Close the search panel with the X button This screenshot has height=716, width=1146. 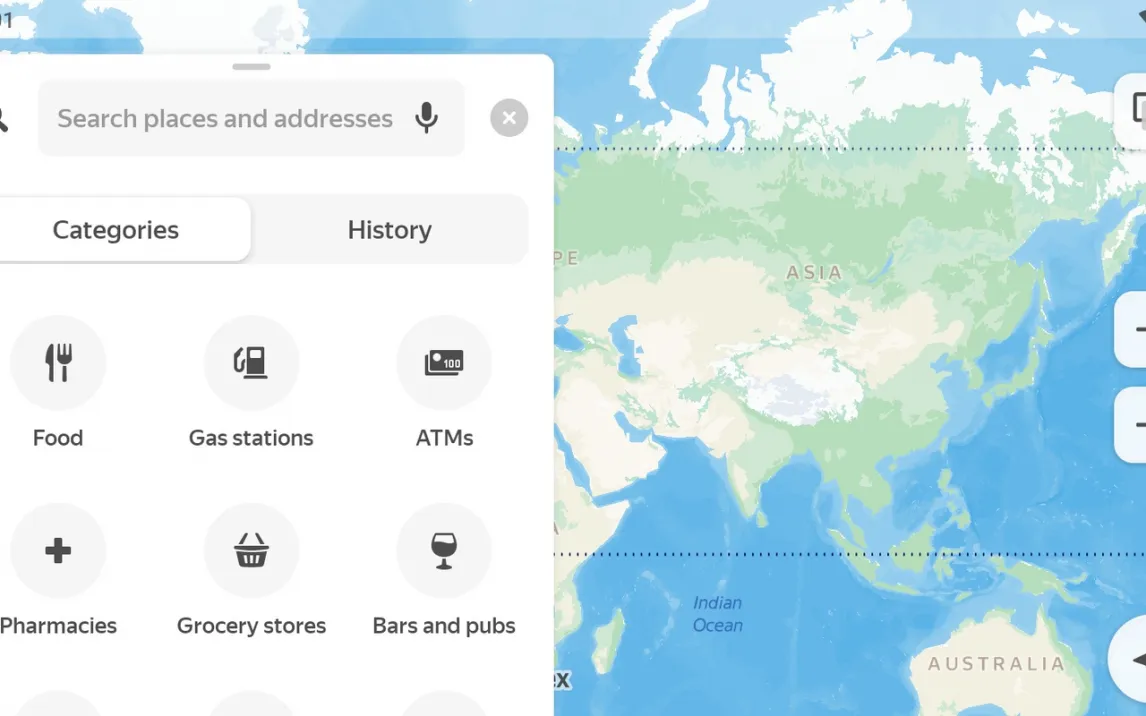point(509,118)
